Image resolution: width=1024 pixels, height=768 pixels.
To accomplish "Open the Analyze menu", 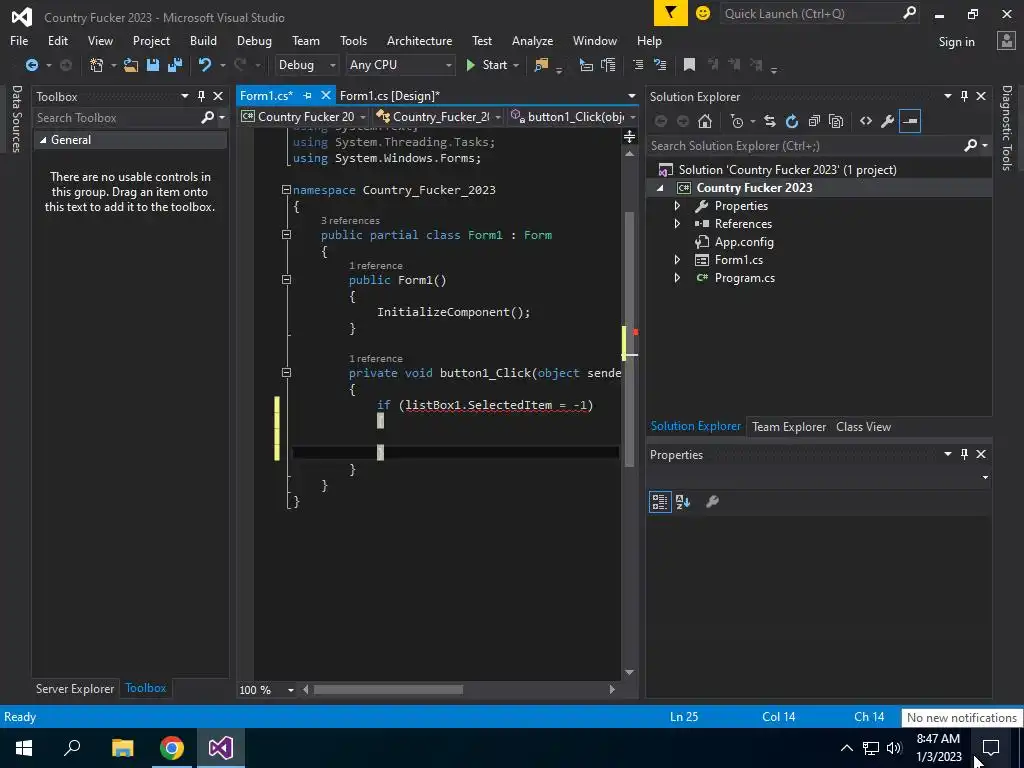I will pos(532,40).
